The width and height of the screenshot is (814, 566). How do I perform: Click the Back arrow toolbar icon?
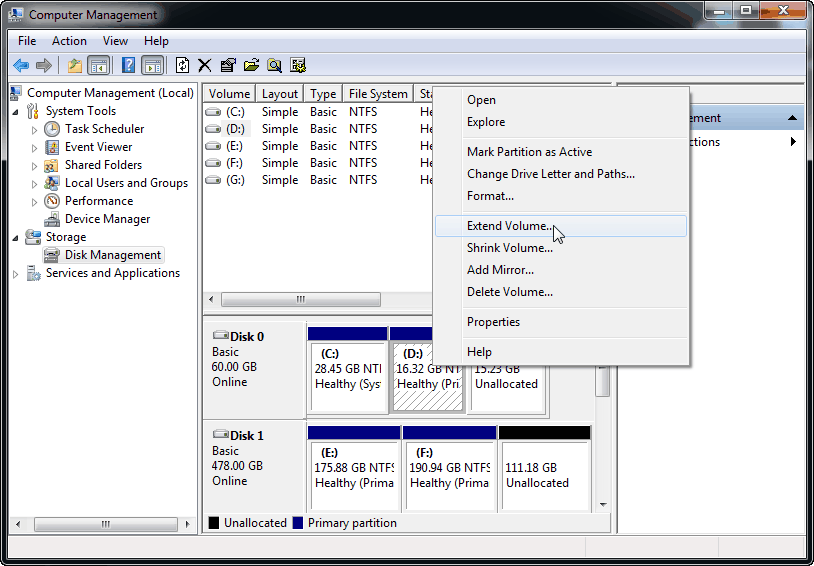pyautogui.click(x=21, y=66)
